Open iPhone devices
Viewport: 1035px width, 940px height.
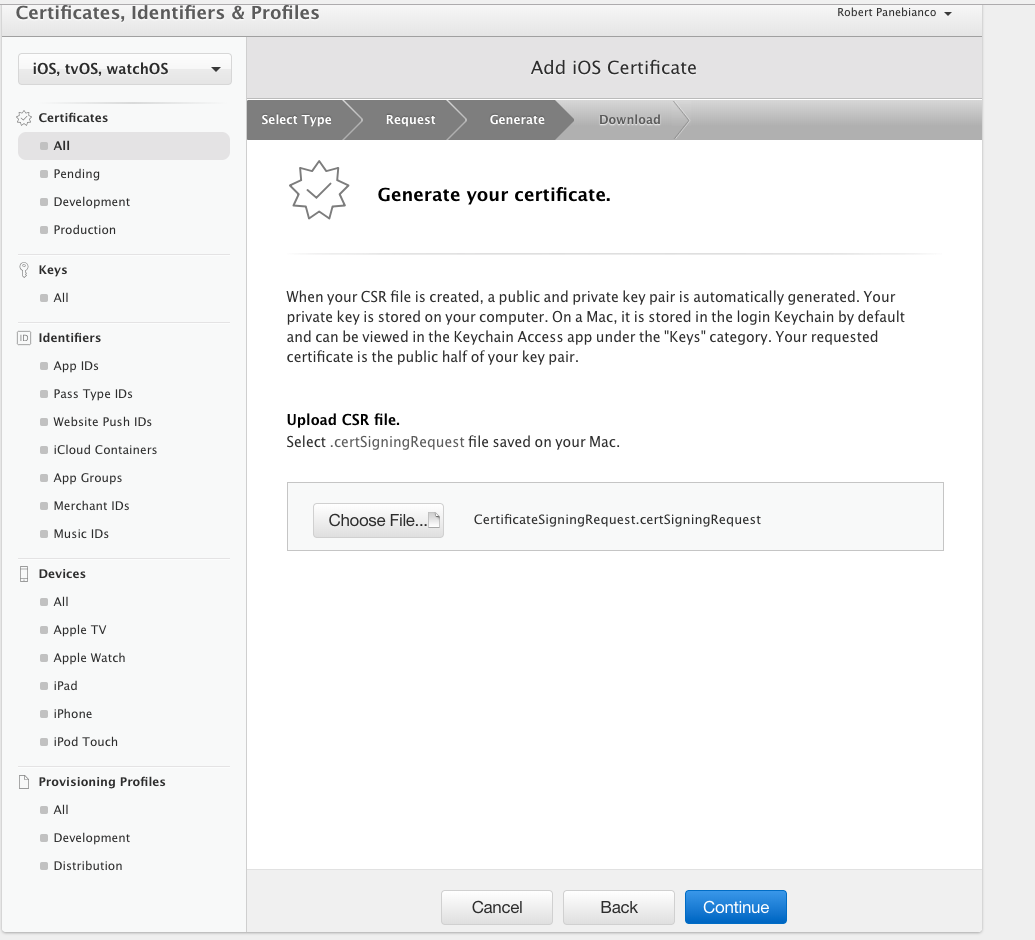coord(73,714)
